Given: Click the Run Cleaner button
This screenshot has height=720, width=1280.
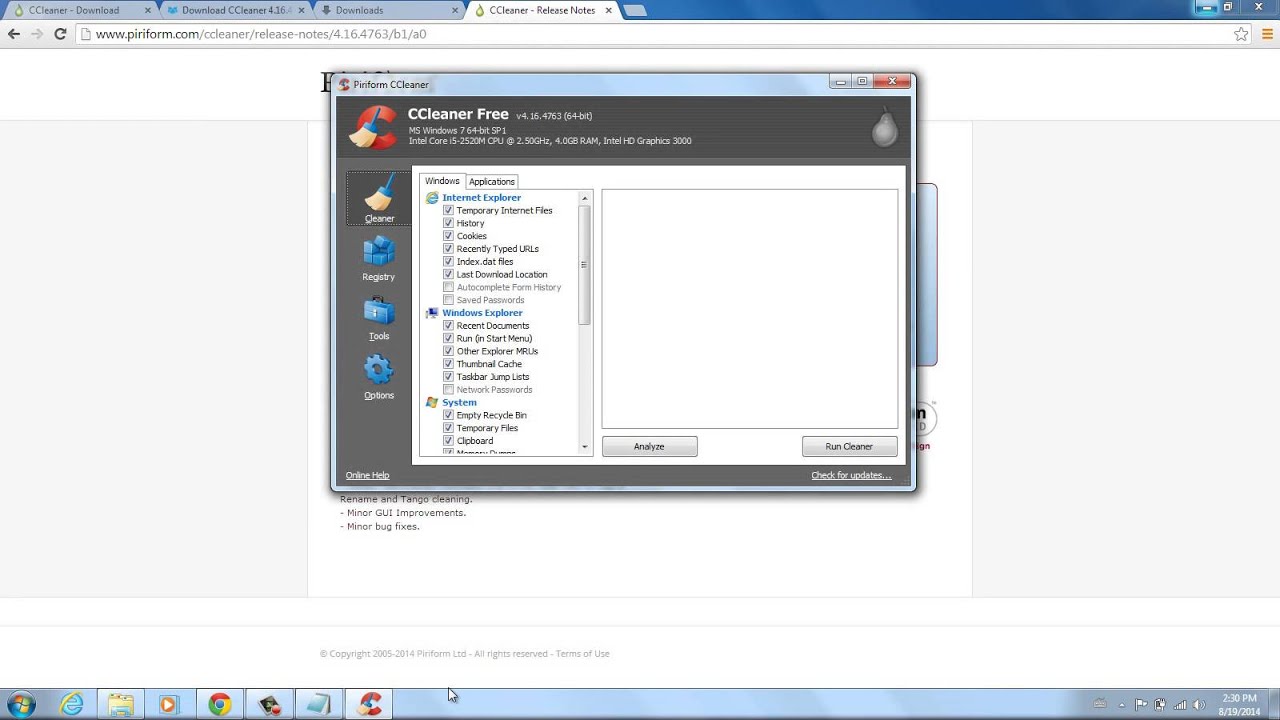Looking at the screenshot, I should pyautogui.click(x=849, y=447).
